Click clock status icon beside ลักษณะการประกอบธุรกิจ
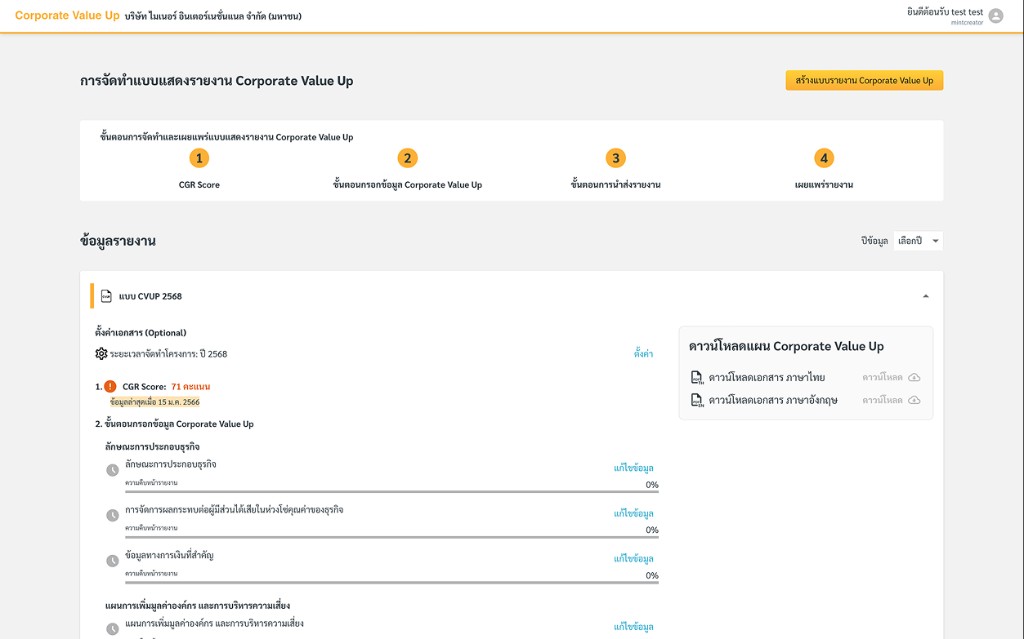Screen dimensions: 1024x639 (x=112, y=470)
